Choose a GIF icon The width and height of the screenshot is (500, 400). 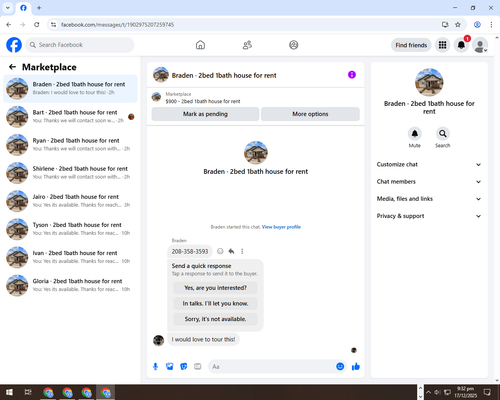pos(198,367)
